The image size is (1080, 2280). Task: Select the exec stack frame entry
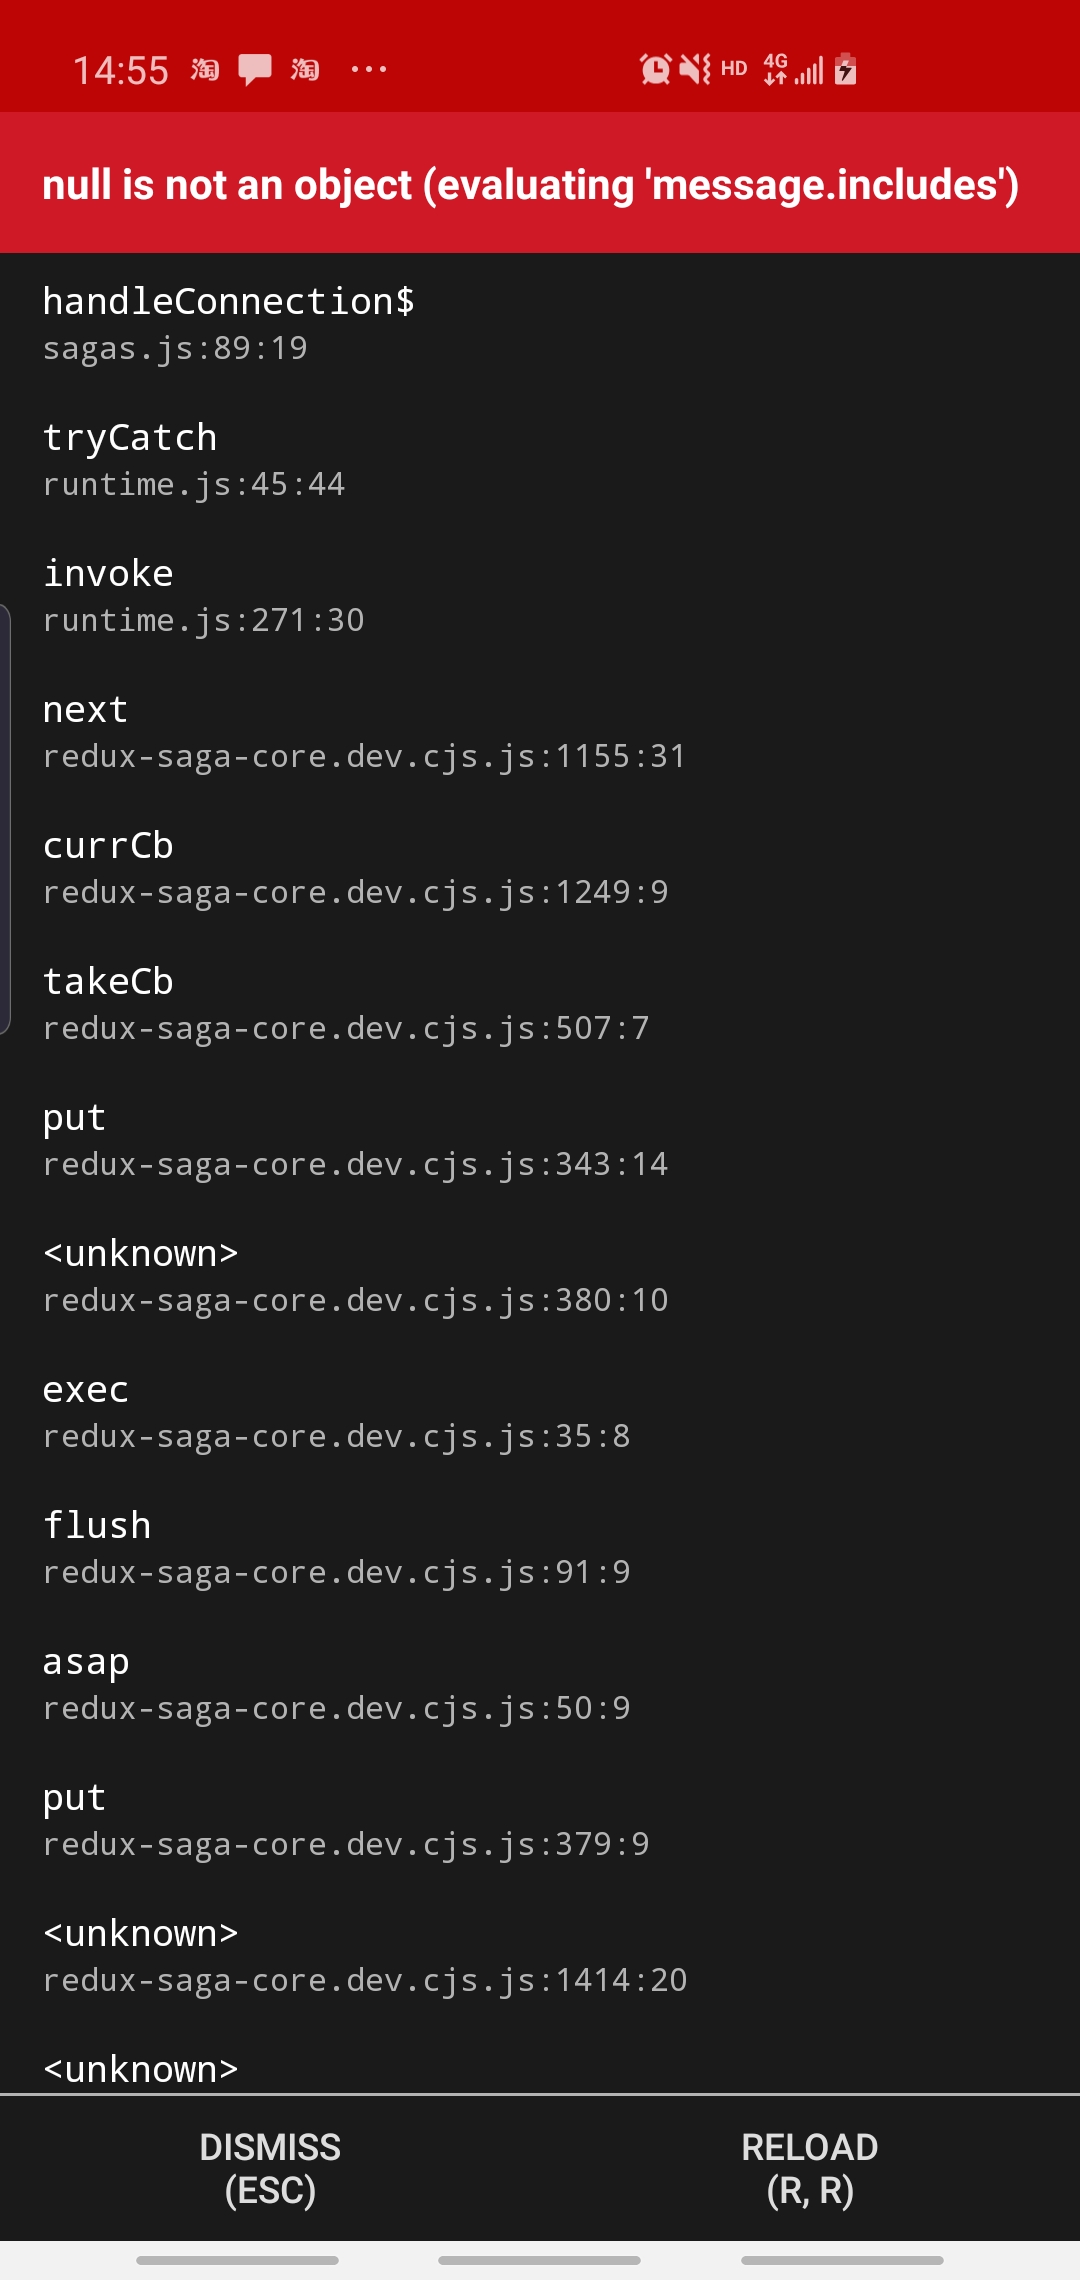[336, 1411]
